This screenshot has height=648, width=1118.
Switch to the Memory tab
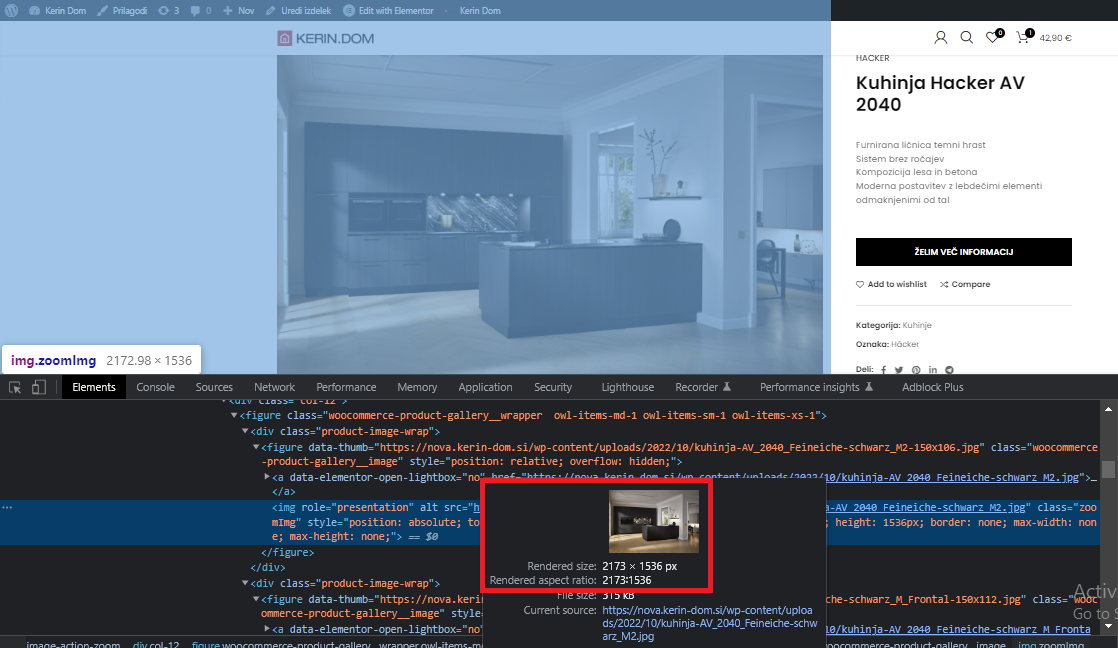coord(417,387)
